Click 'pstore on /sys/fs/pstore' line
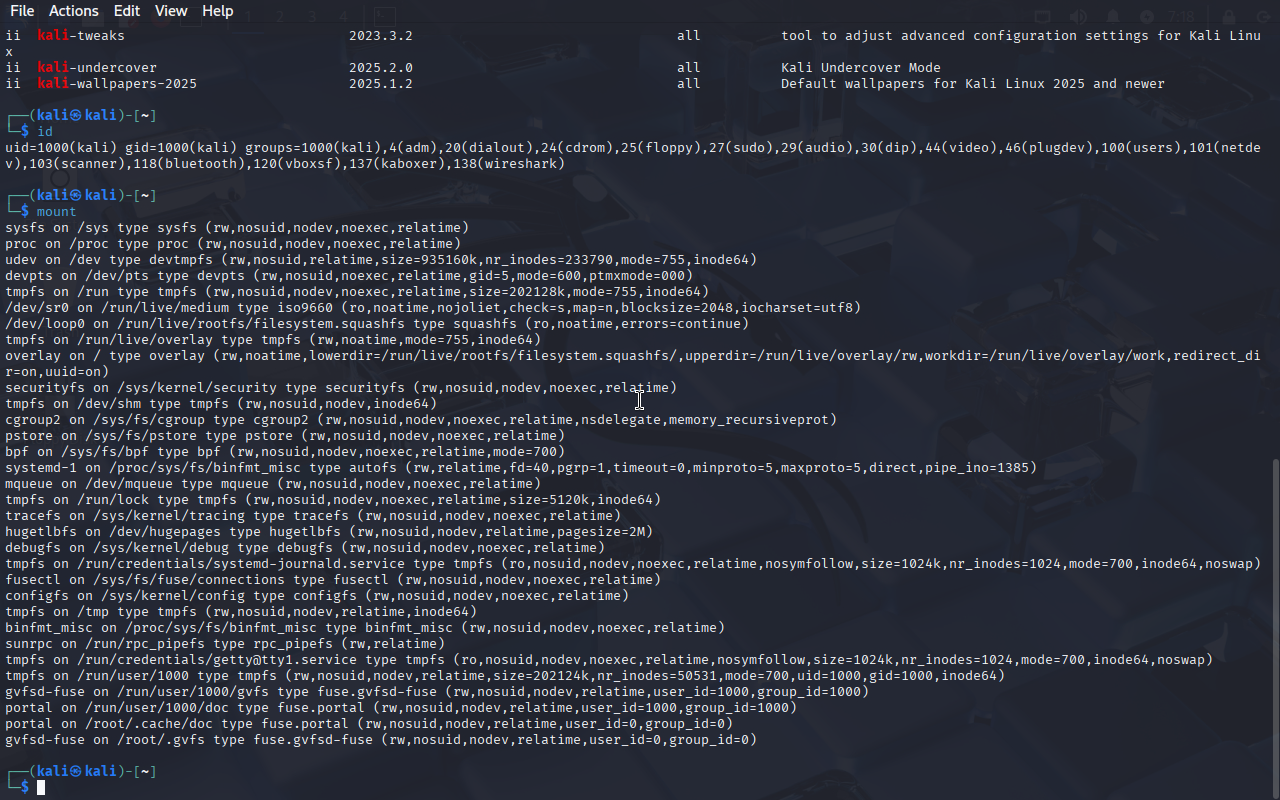The width and height of the screenshot is (1280, 800). [x=285, y=435]
